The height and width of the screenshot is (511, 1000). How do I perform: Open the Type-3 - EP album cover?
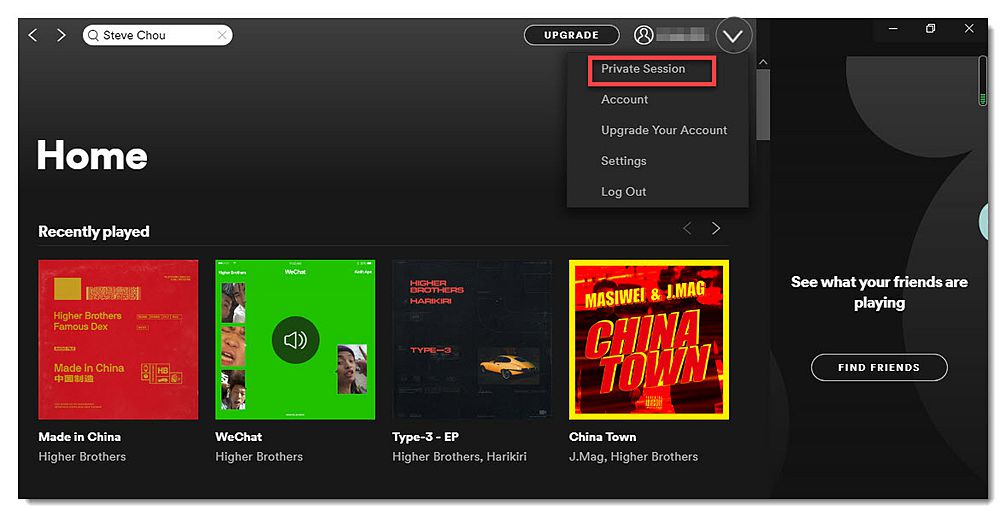472,339
